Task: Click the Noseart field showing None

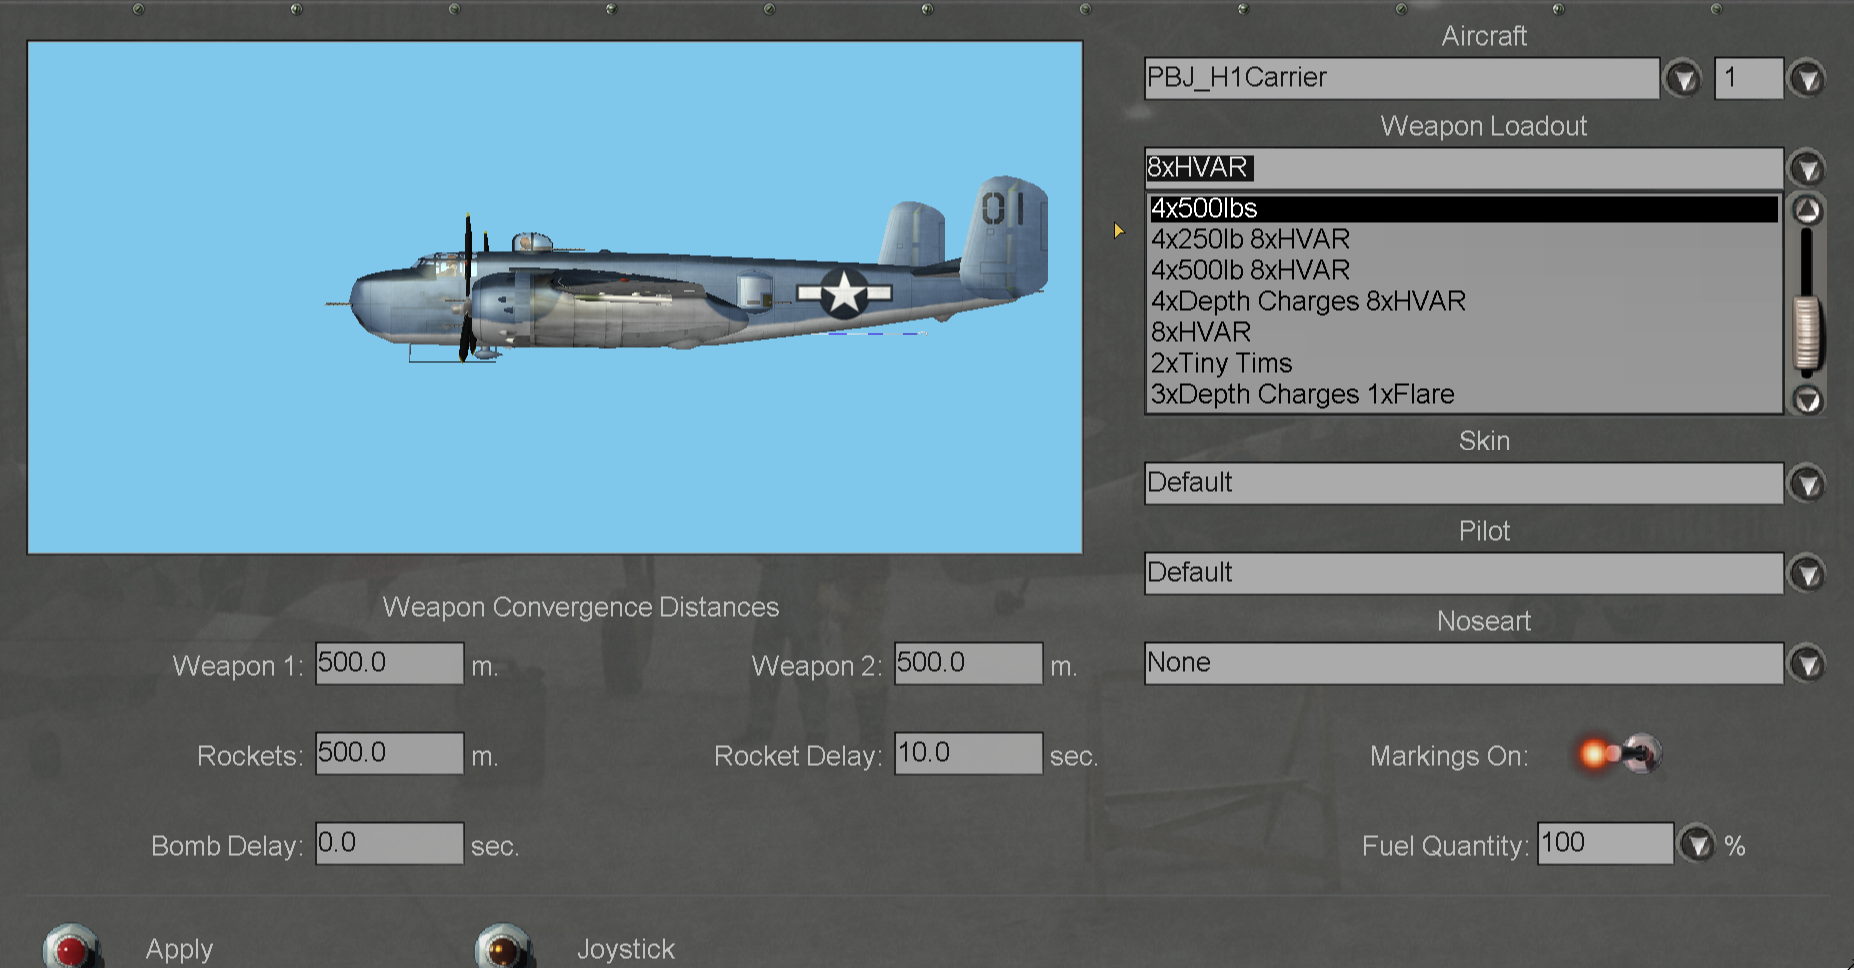Action: [1464, 664]
